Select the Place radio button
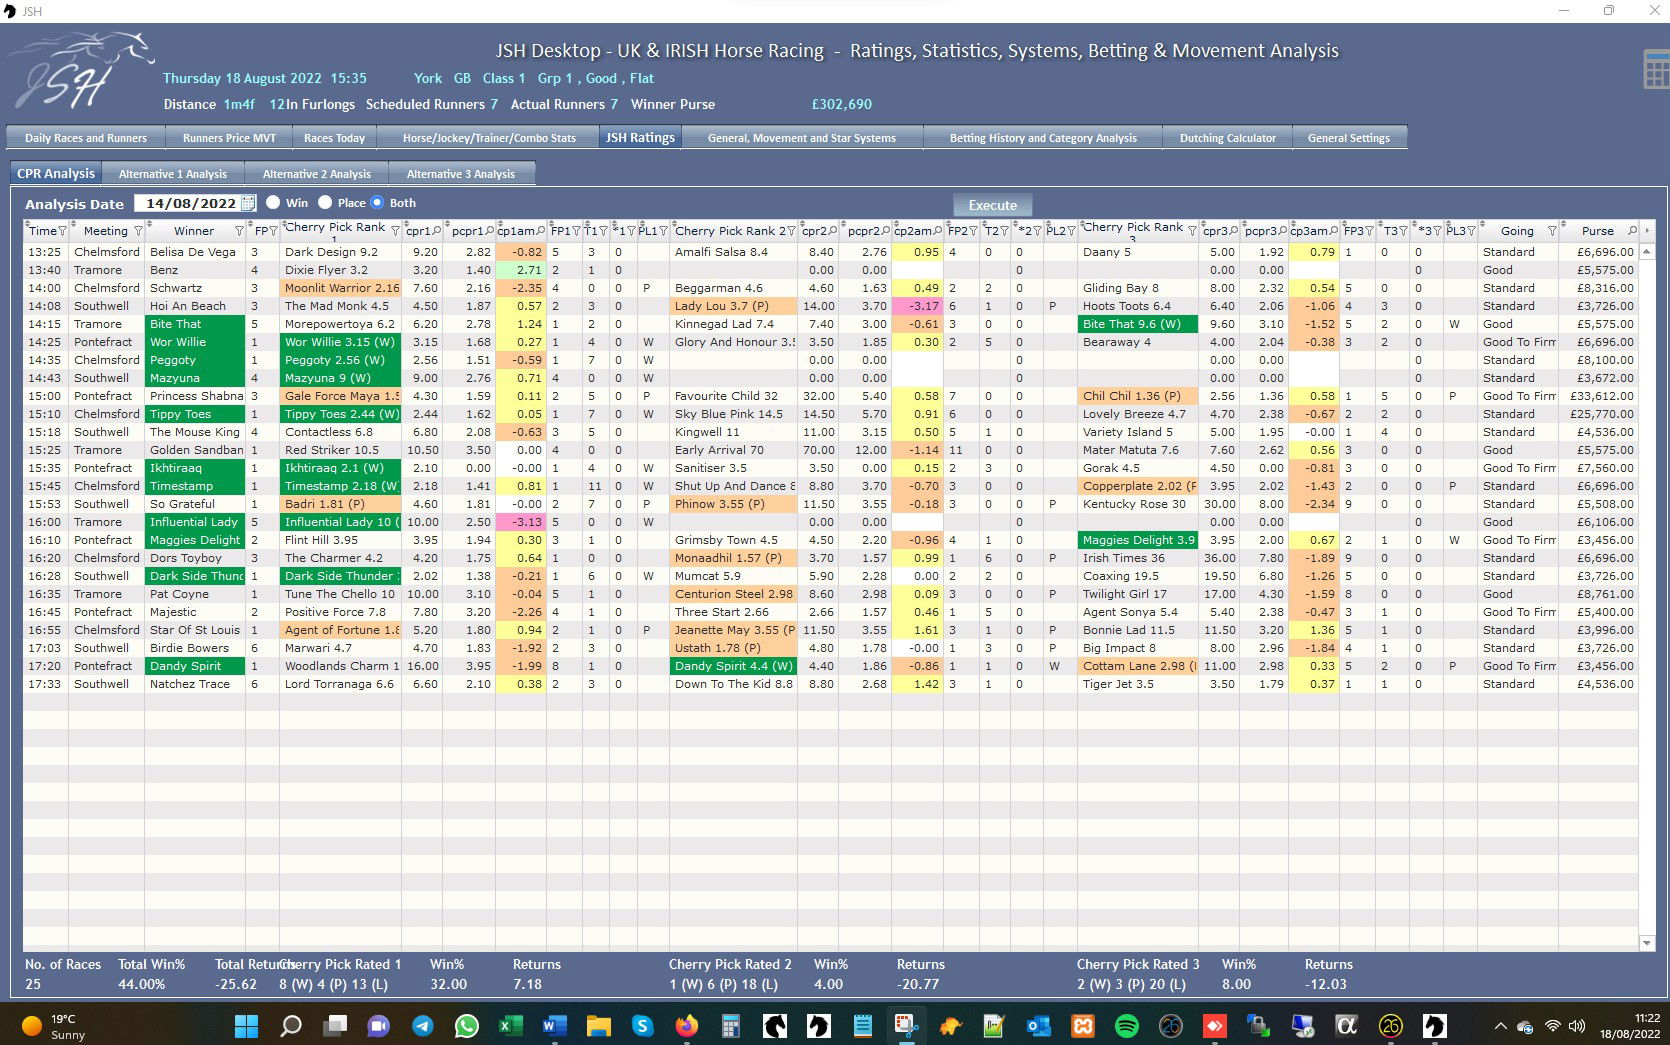 point(325,202)
